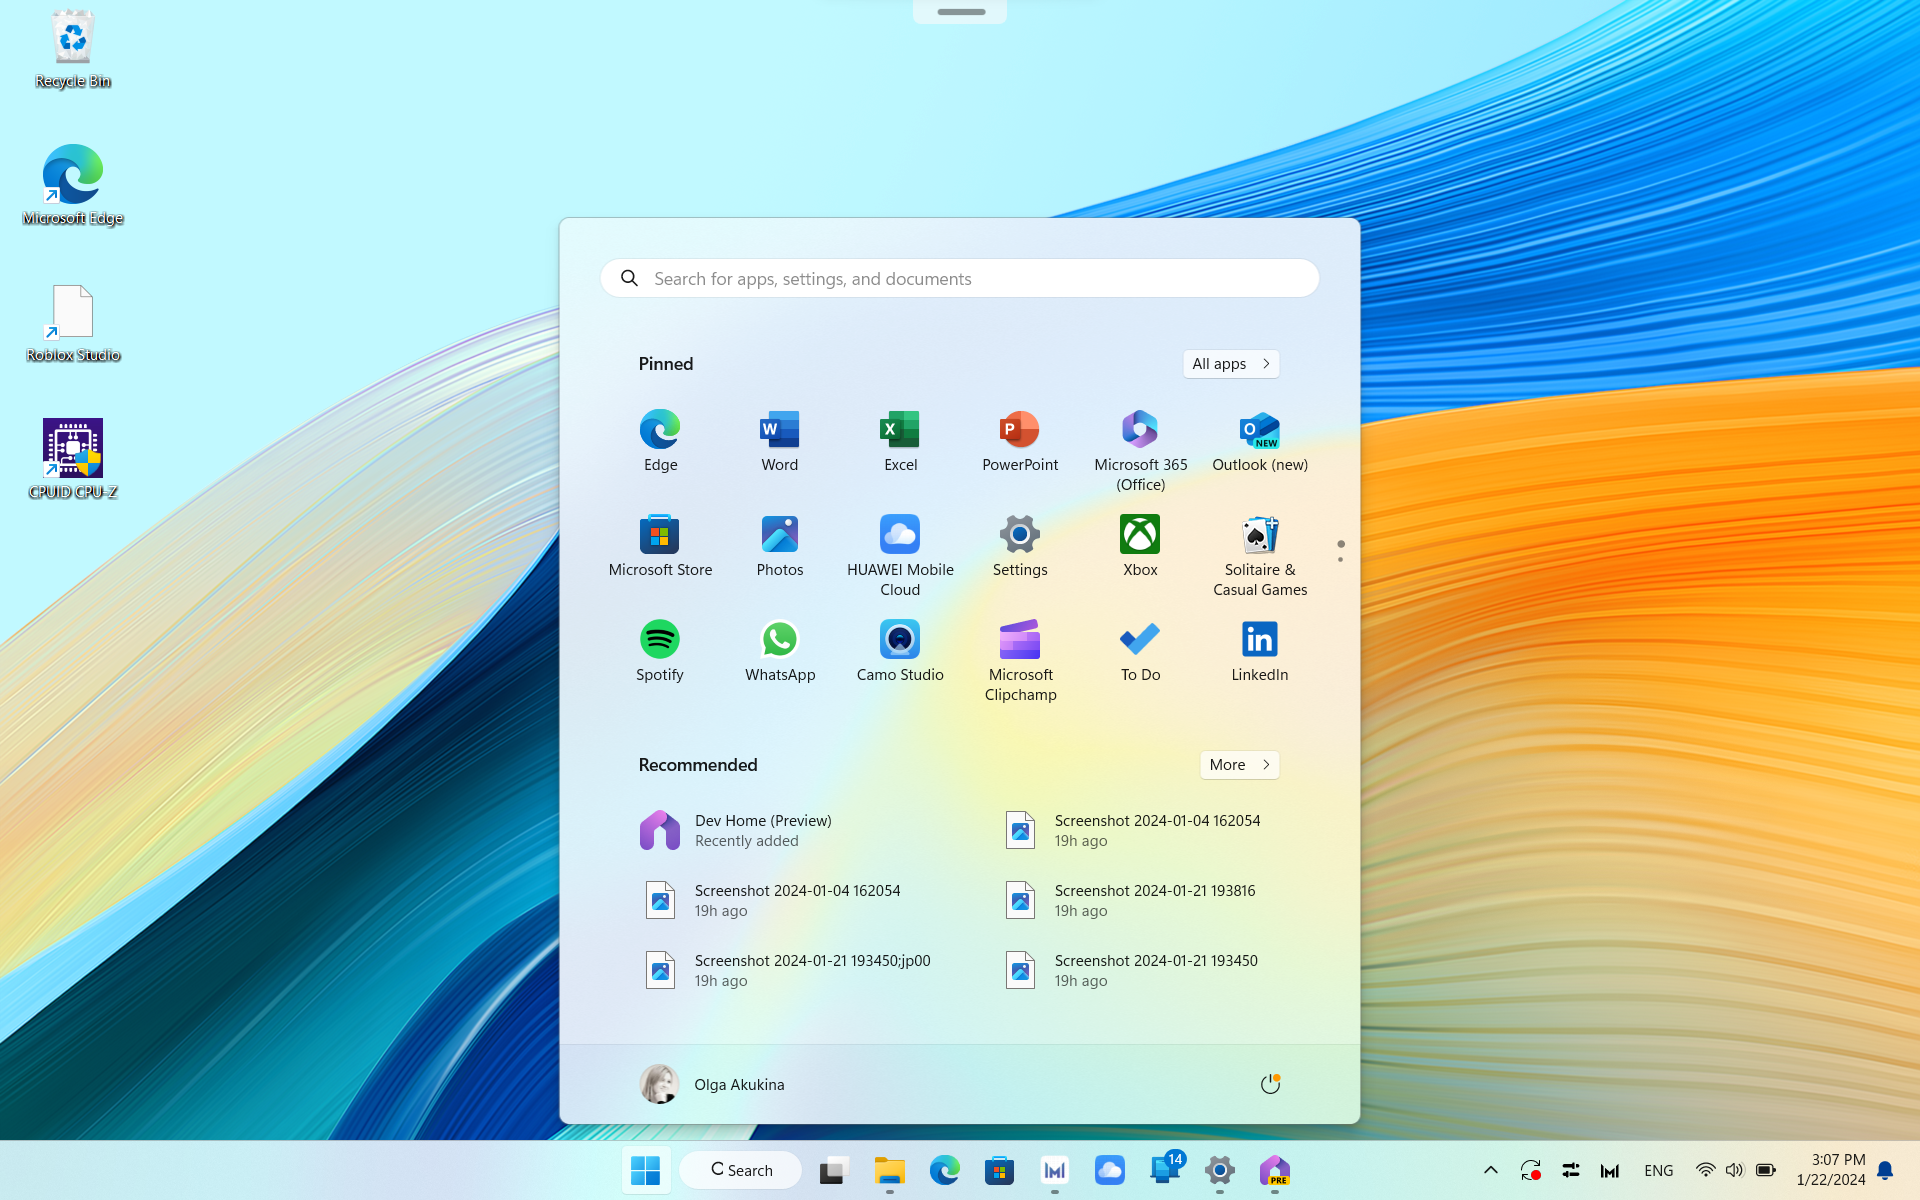Open Excel in the Start menu
The height and width of the screenshot is (1200, 1920).
(x=900, y=441)
